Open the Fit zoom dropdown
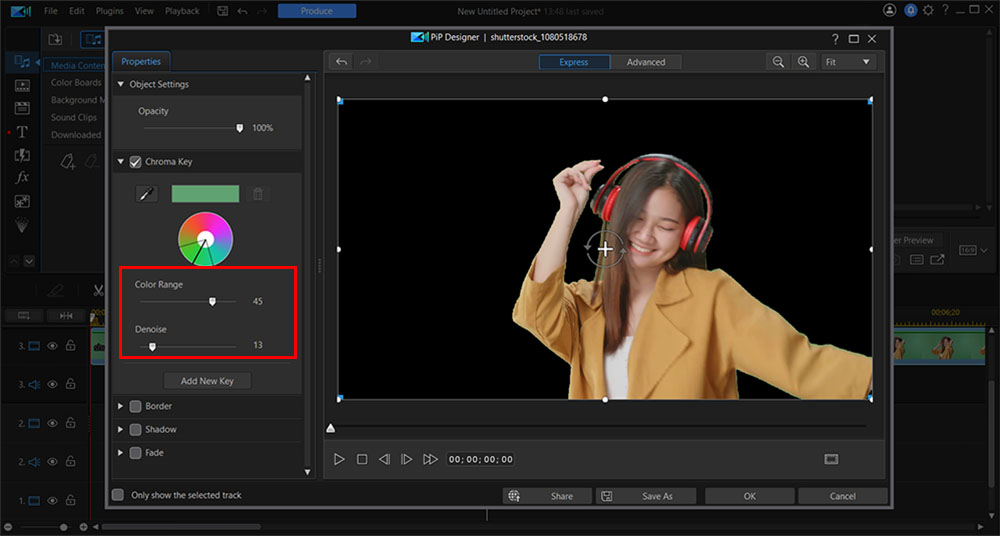 coord(847,62)
